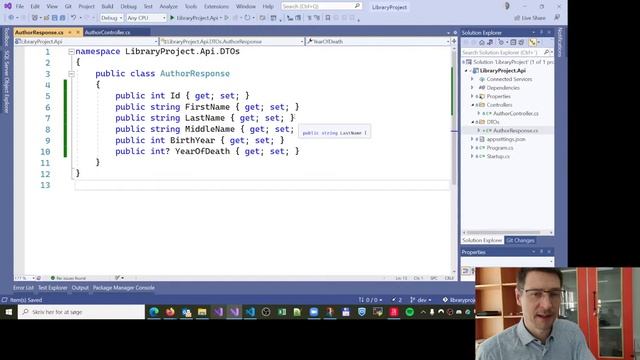Collapse the namespace block on line 1

[x=71, y=52]
